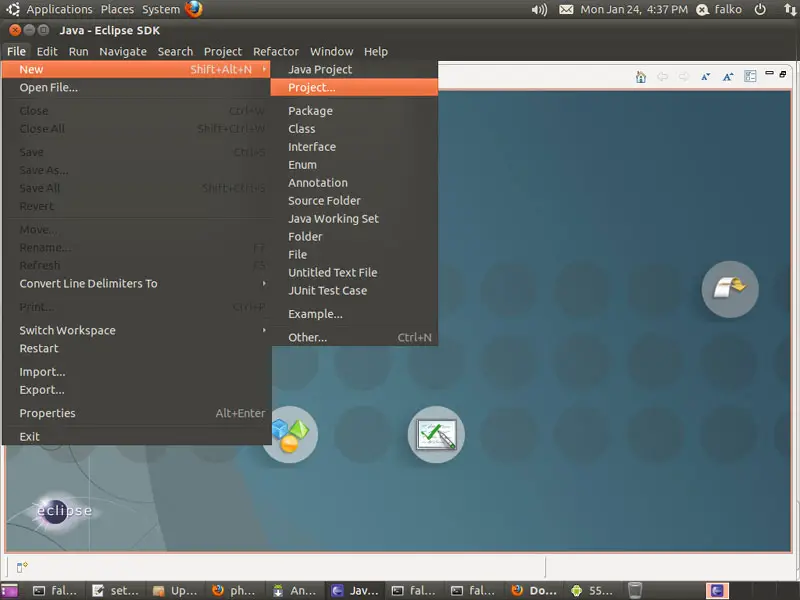Choose Package from New submenu
The image size is (800, 600).
(x=355, y=111)
